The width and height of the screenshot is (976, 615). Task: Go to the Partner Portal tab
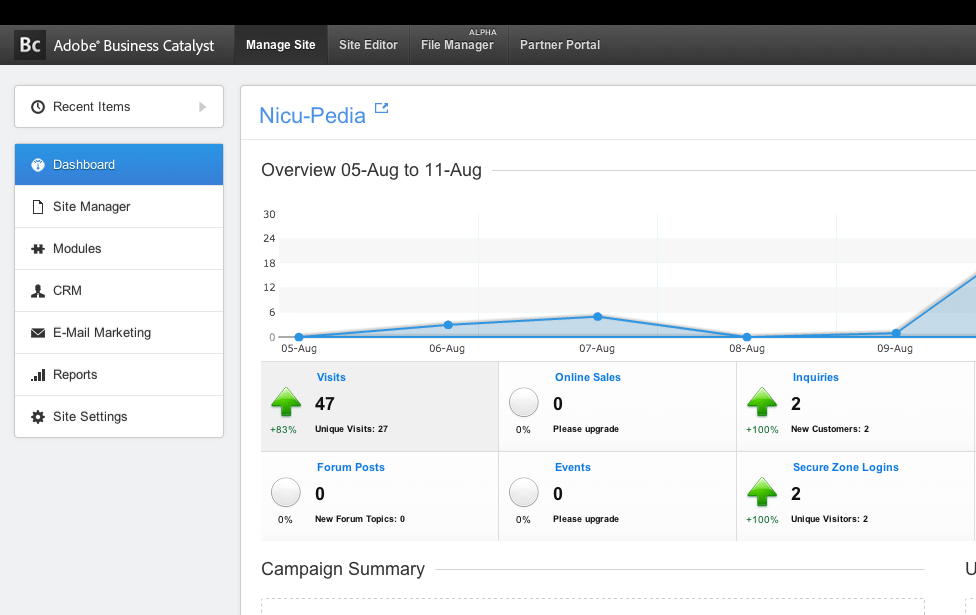pos(560,45)
